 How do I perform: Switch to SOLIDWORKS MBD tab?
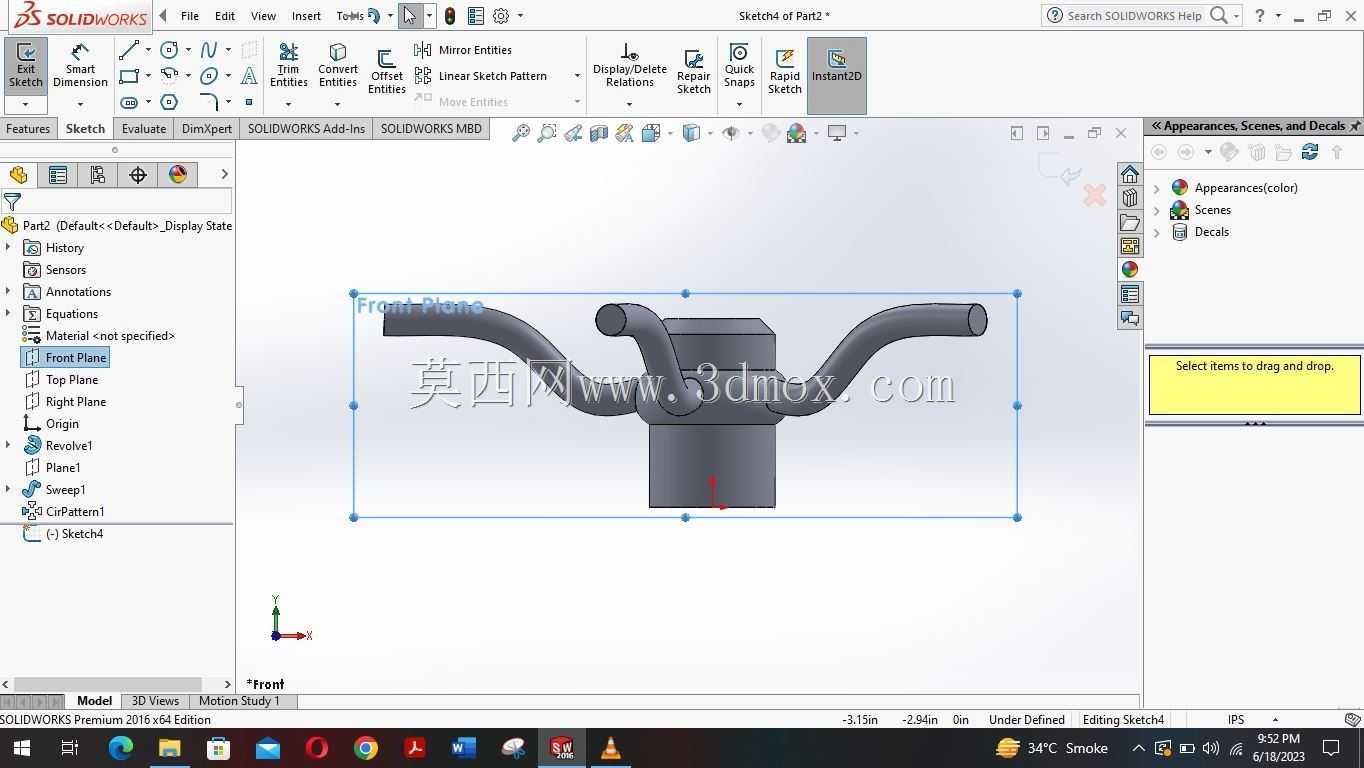[x=431, y=129]
